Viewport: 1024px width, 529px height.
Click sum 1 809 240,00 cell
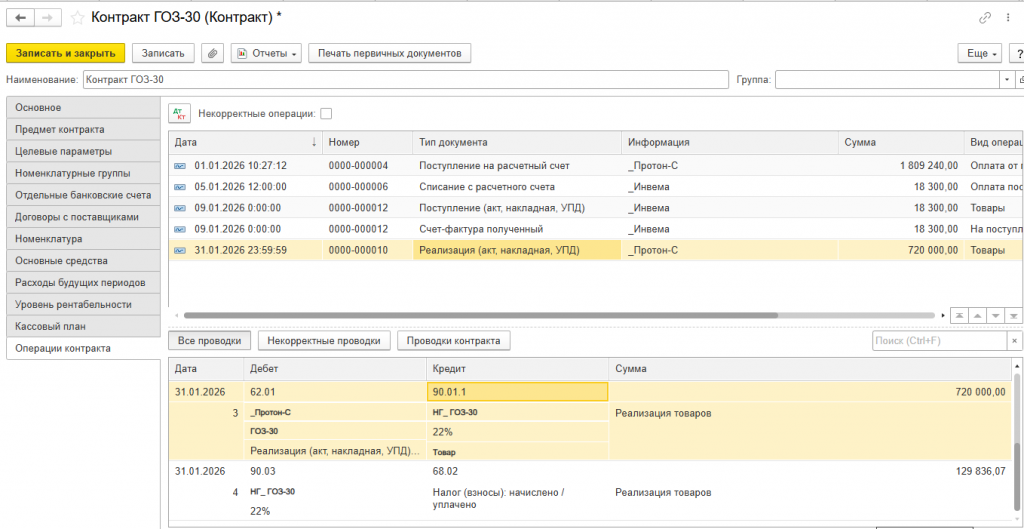click(901, 166)
